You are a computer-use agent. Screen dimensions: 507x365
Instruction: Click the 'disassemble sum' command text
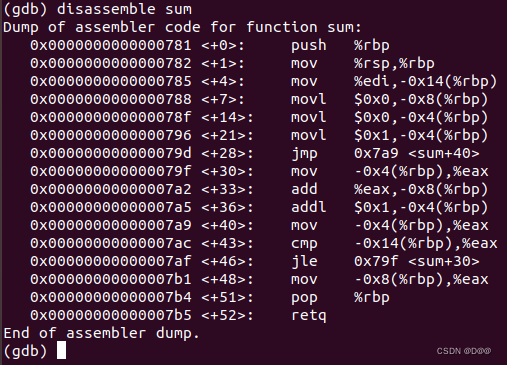click(124, 9)
